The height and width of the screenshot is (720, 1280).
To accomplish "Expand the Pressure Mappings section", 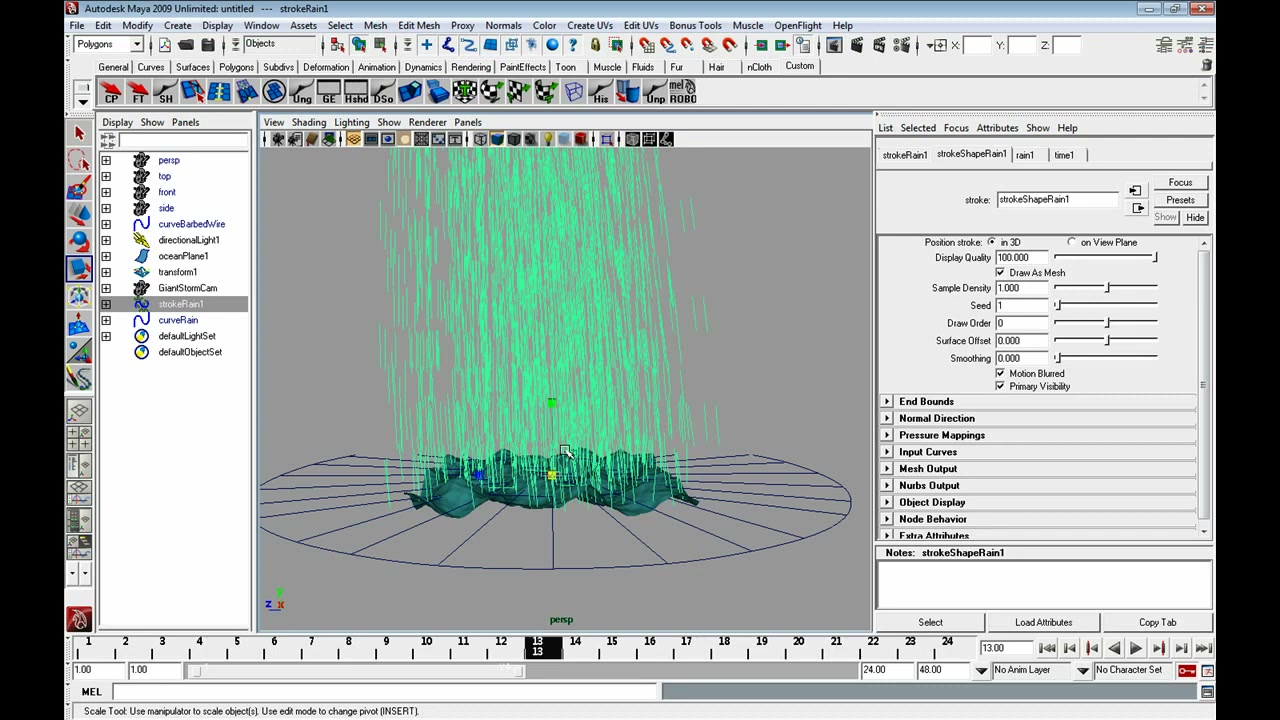I will [887, 435].
